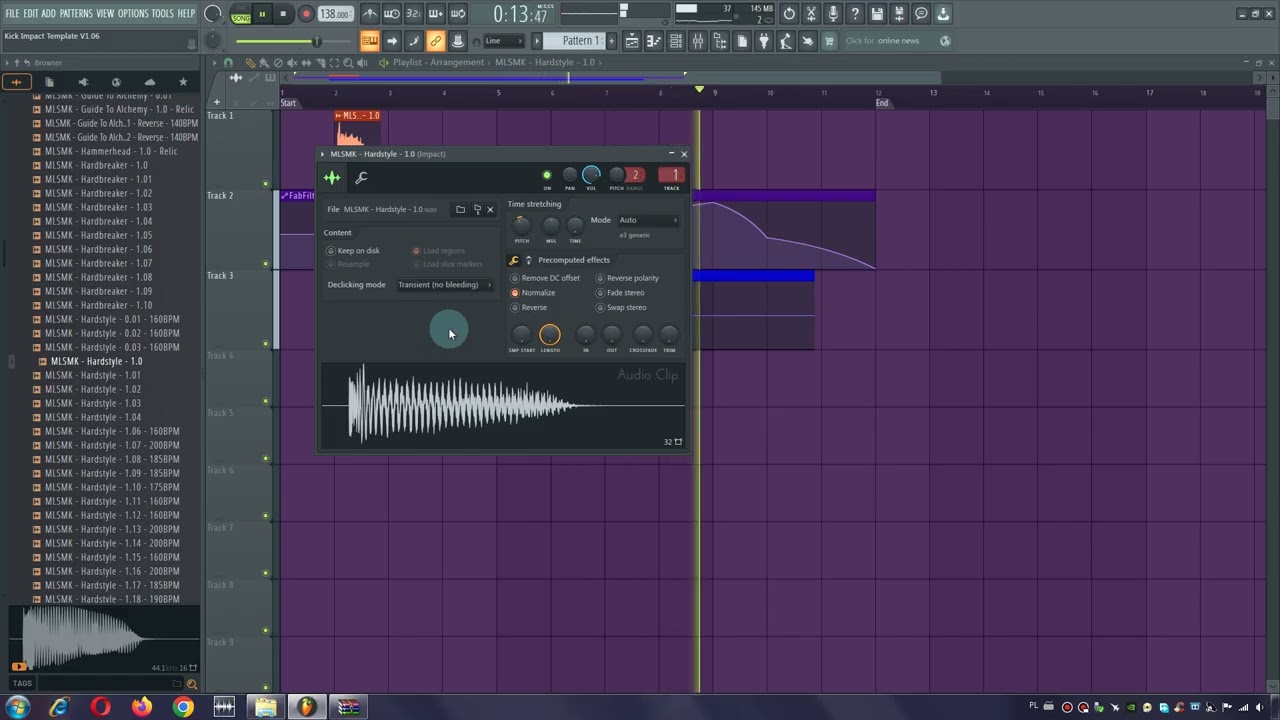Toggle the metronome icon
This screenshot has height=720, width=1280.
pos(370,14)
